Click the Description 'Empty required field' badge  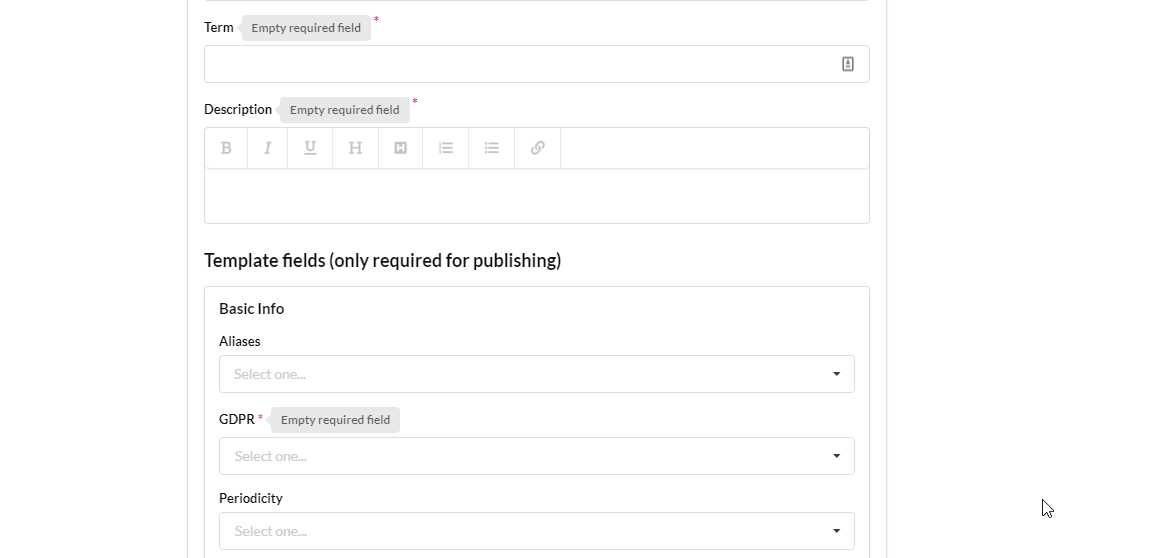344,110
